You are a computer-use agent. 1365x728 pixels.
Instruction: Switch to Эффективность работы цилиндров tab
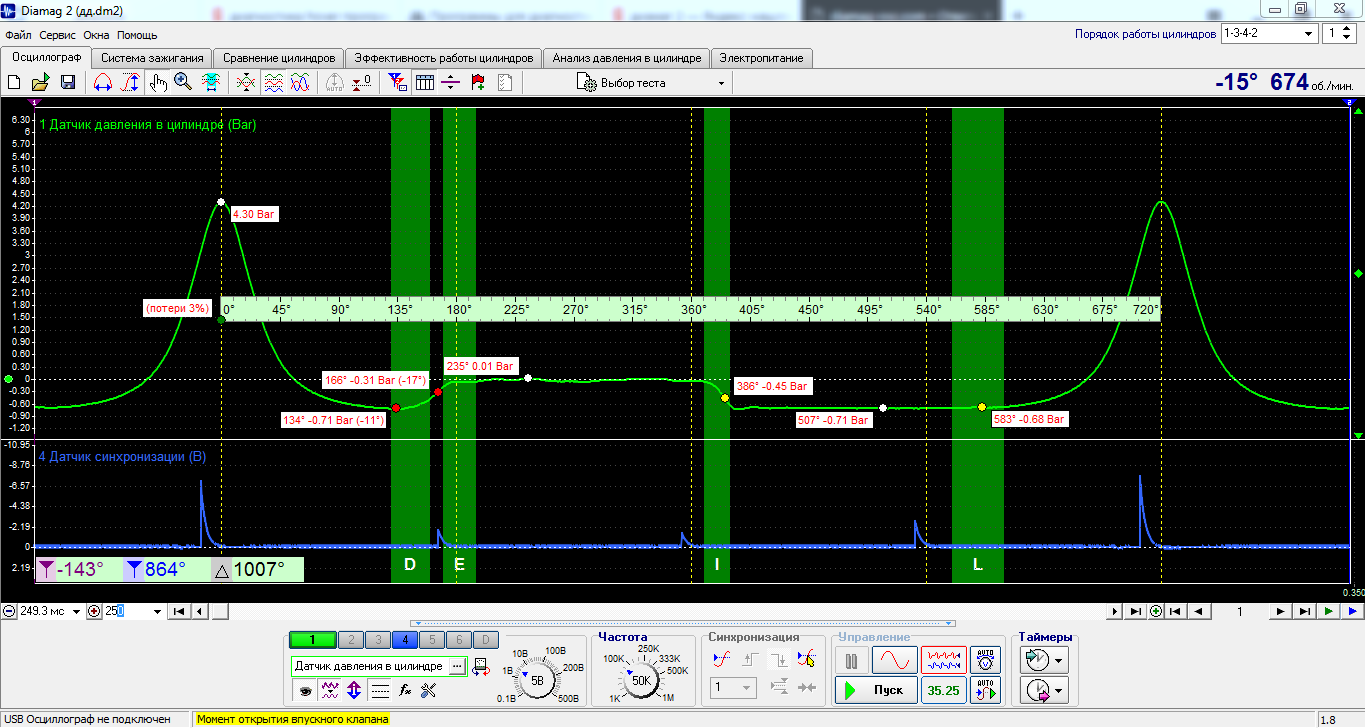tap(445, 58)
